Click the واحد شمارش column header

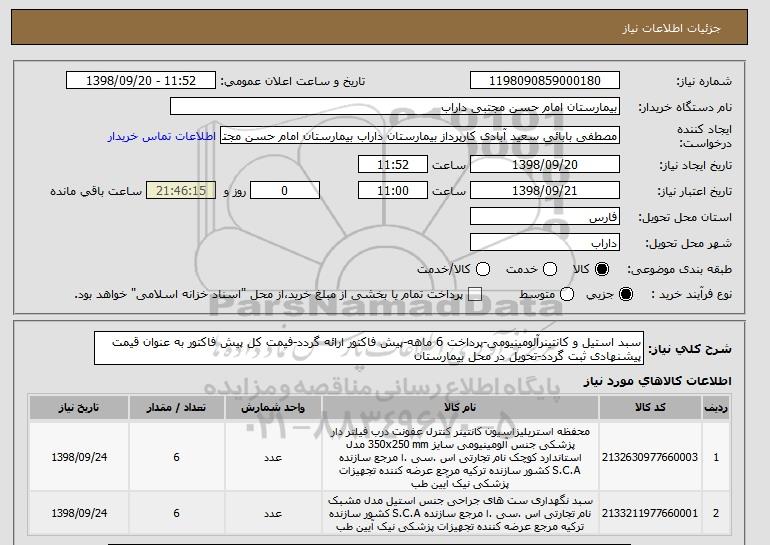click(273, 408)
